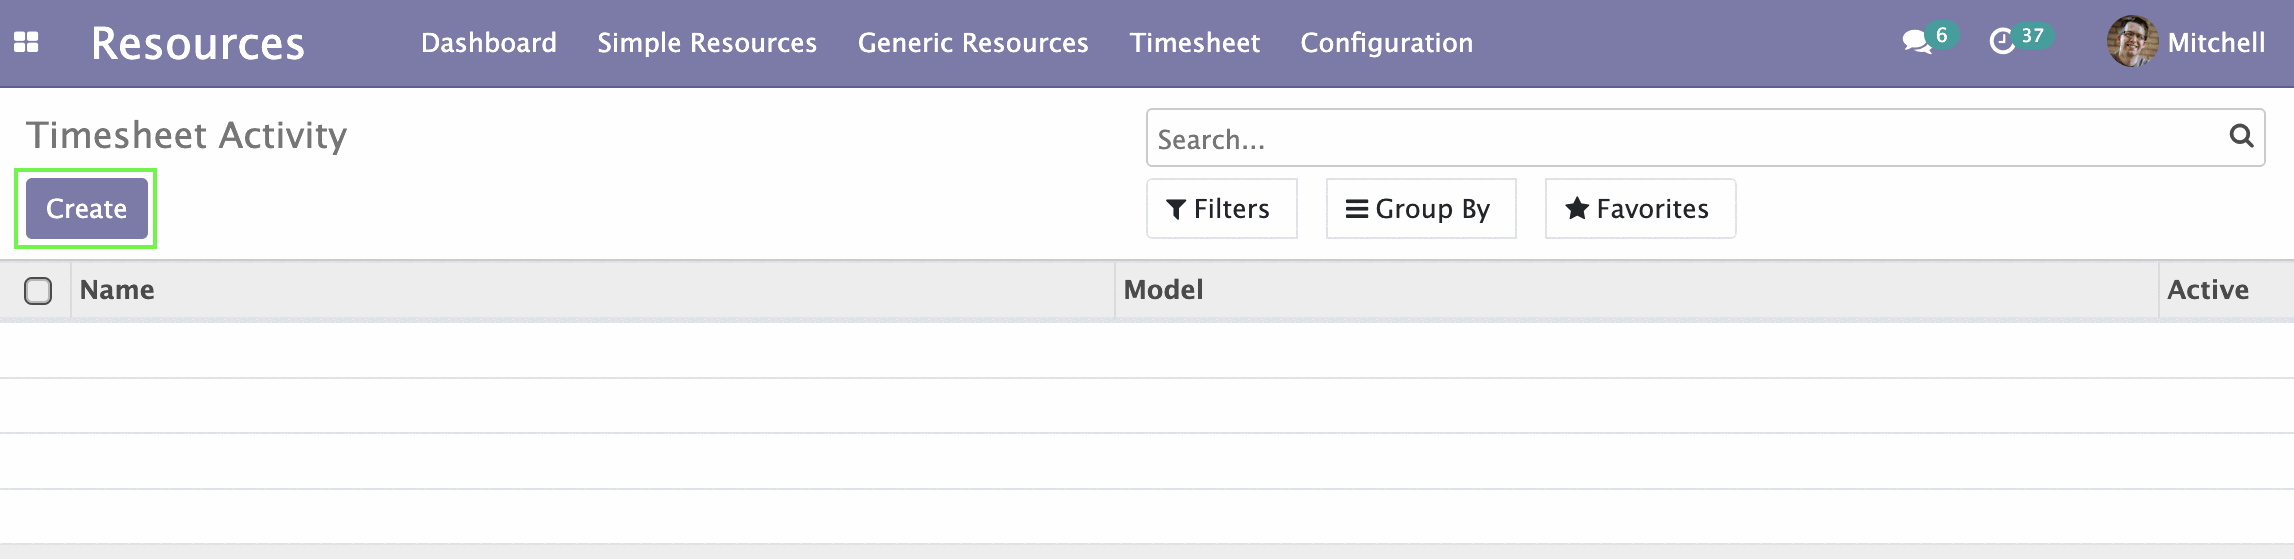This screenshot has width=2294, height=560.
Task: Sort the list by Name column
Action: (117, 290)
